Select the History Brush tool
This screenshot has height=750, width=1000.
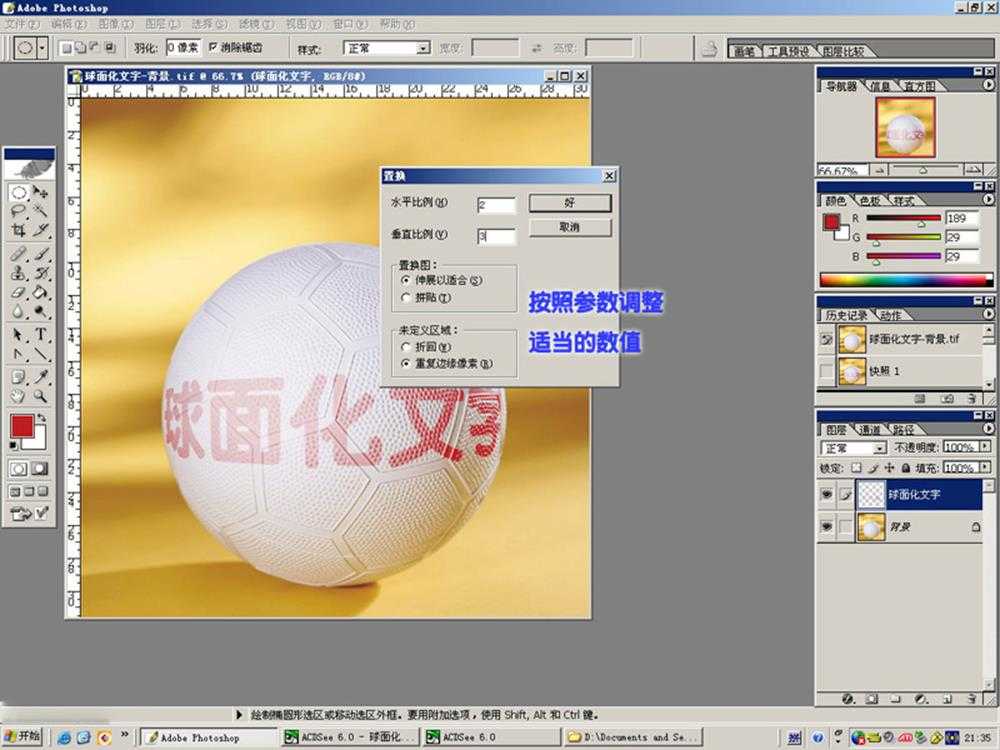tap(41, 273)
